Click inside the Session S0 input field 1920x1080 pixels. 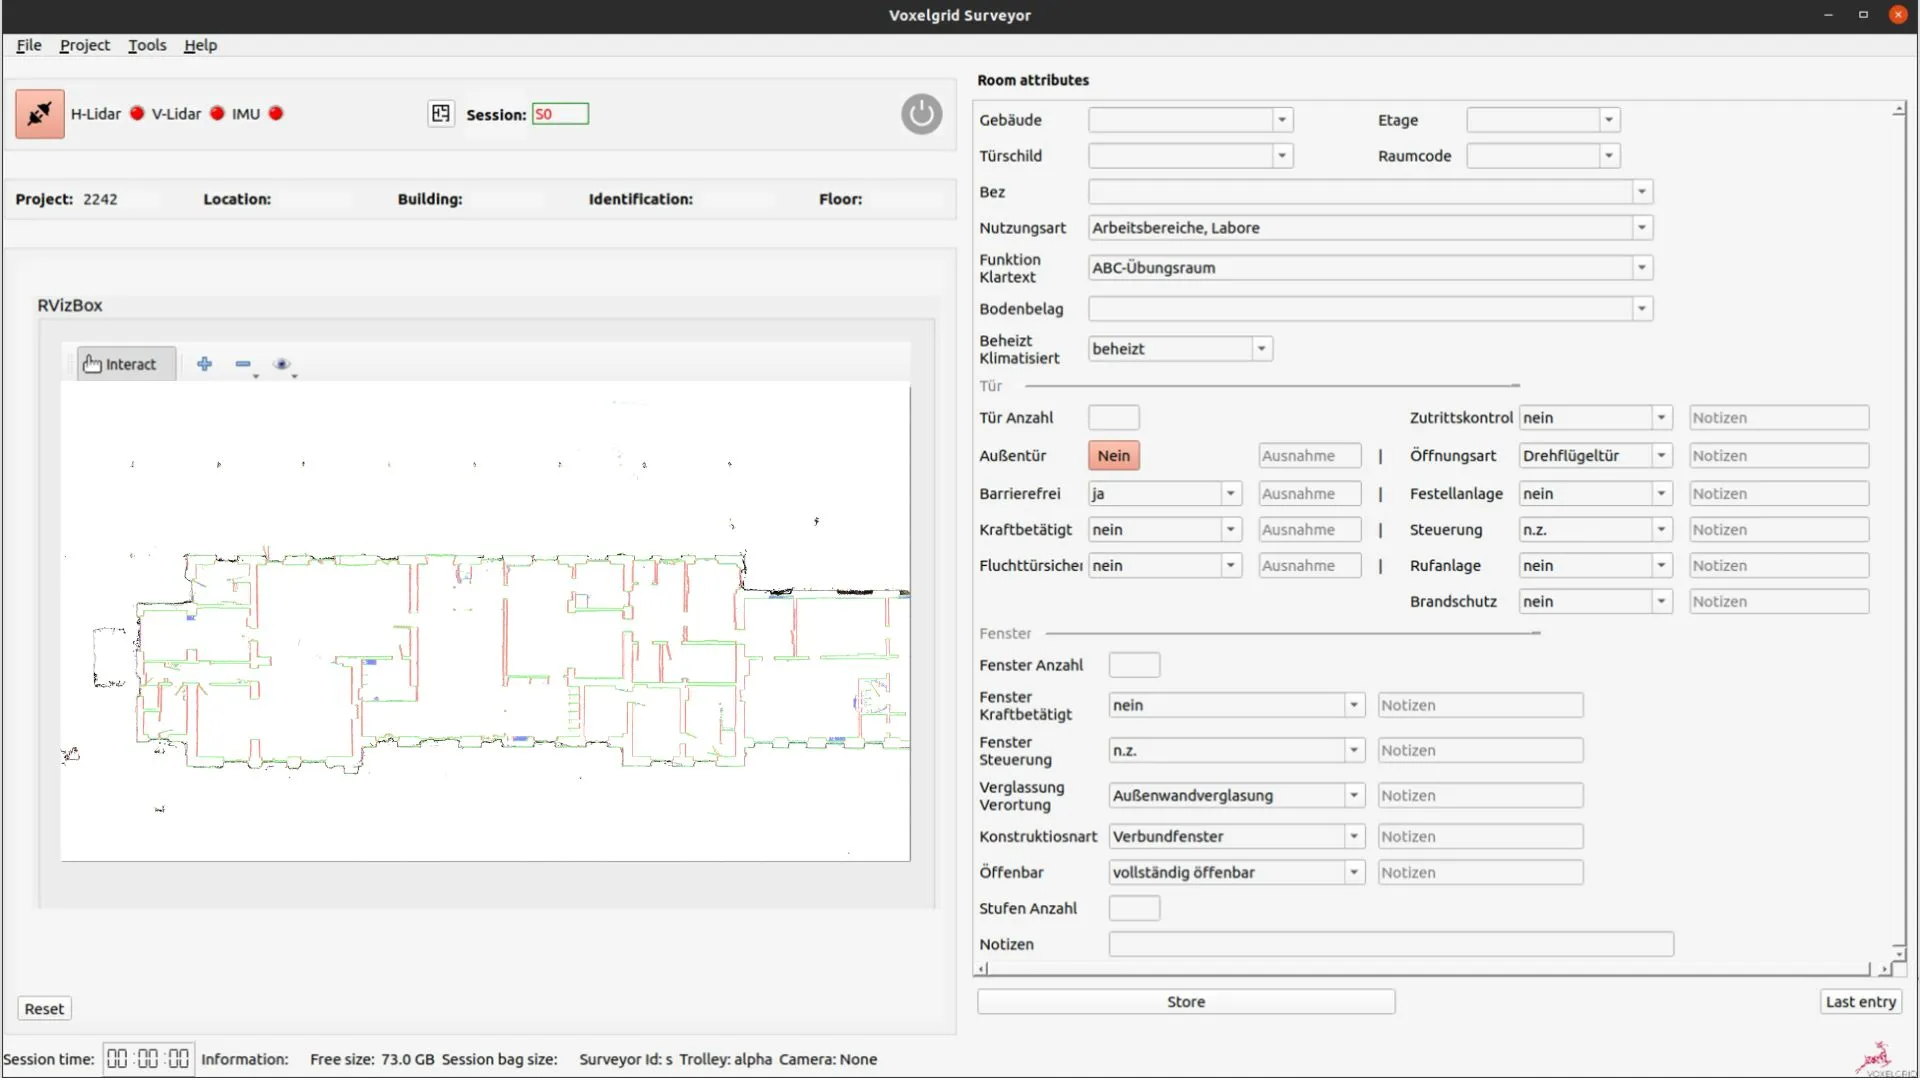pos(560,113)
